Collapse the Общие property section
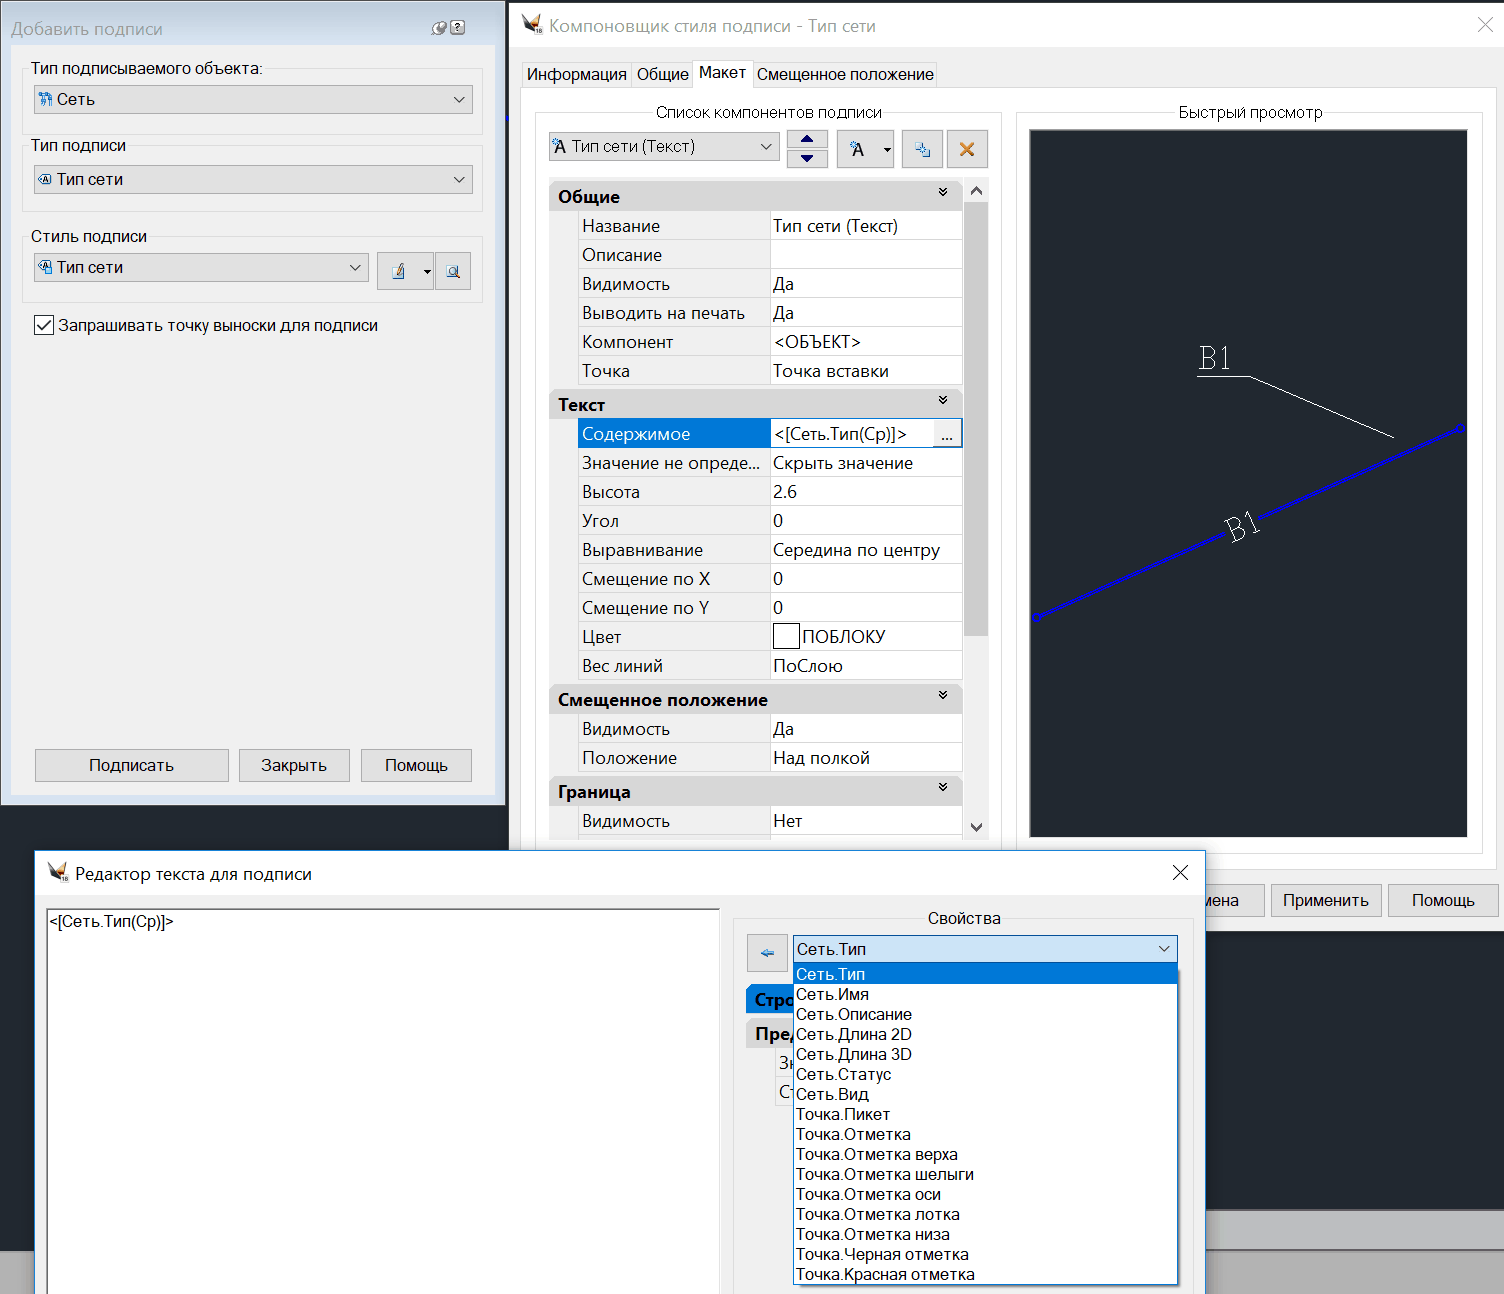 943,192
